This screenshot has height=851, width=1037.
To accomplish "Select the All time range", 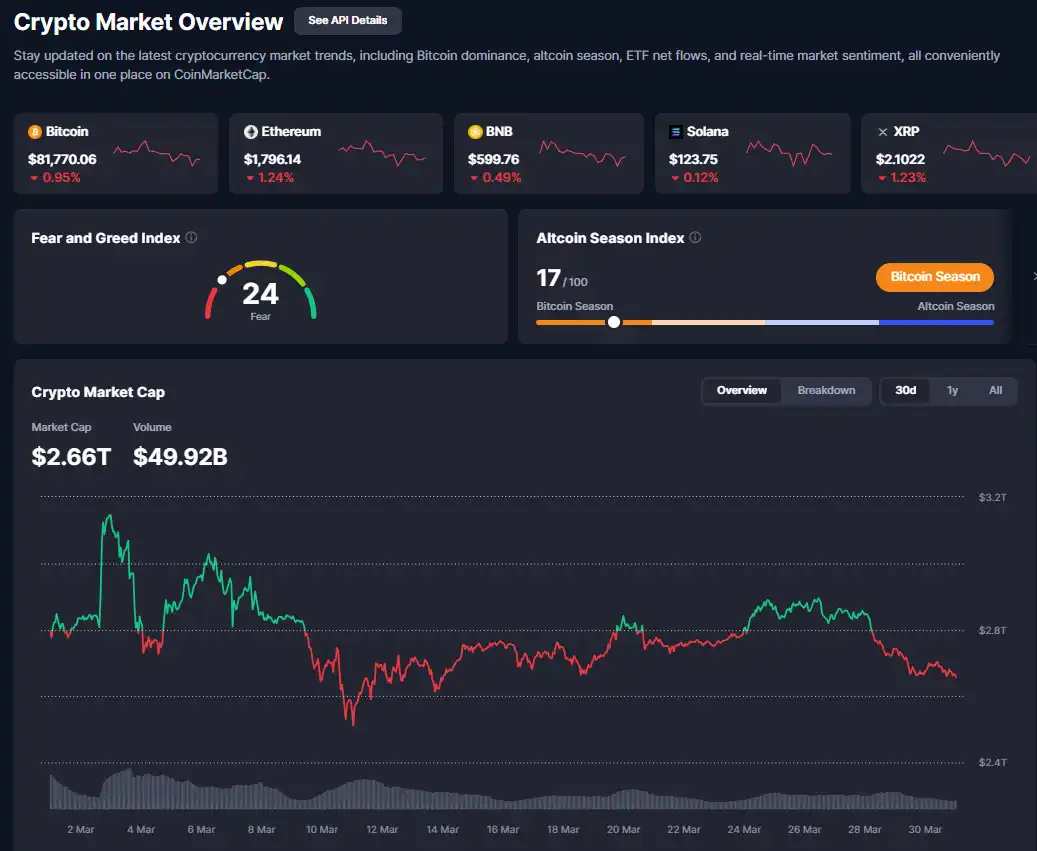I will (x=995, y=390).
